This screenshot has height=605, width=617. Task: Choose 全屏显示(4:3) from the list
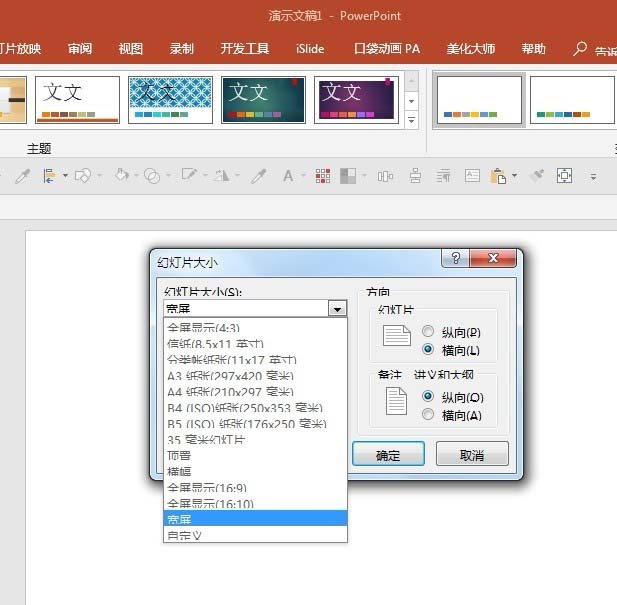pos(255,327)
